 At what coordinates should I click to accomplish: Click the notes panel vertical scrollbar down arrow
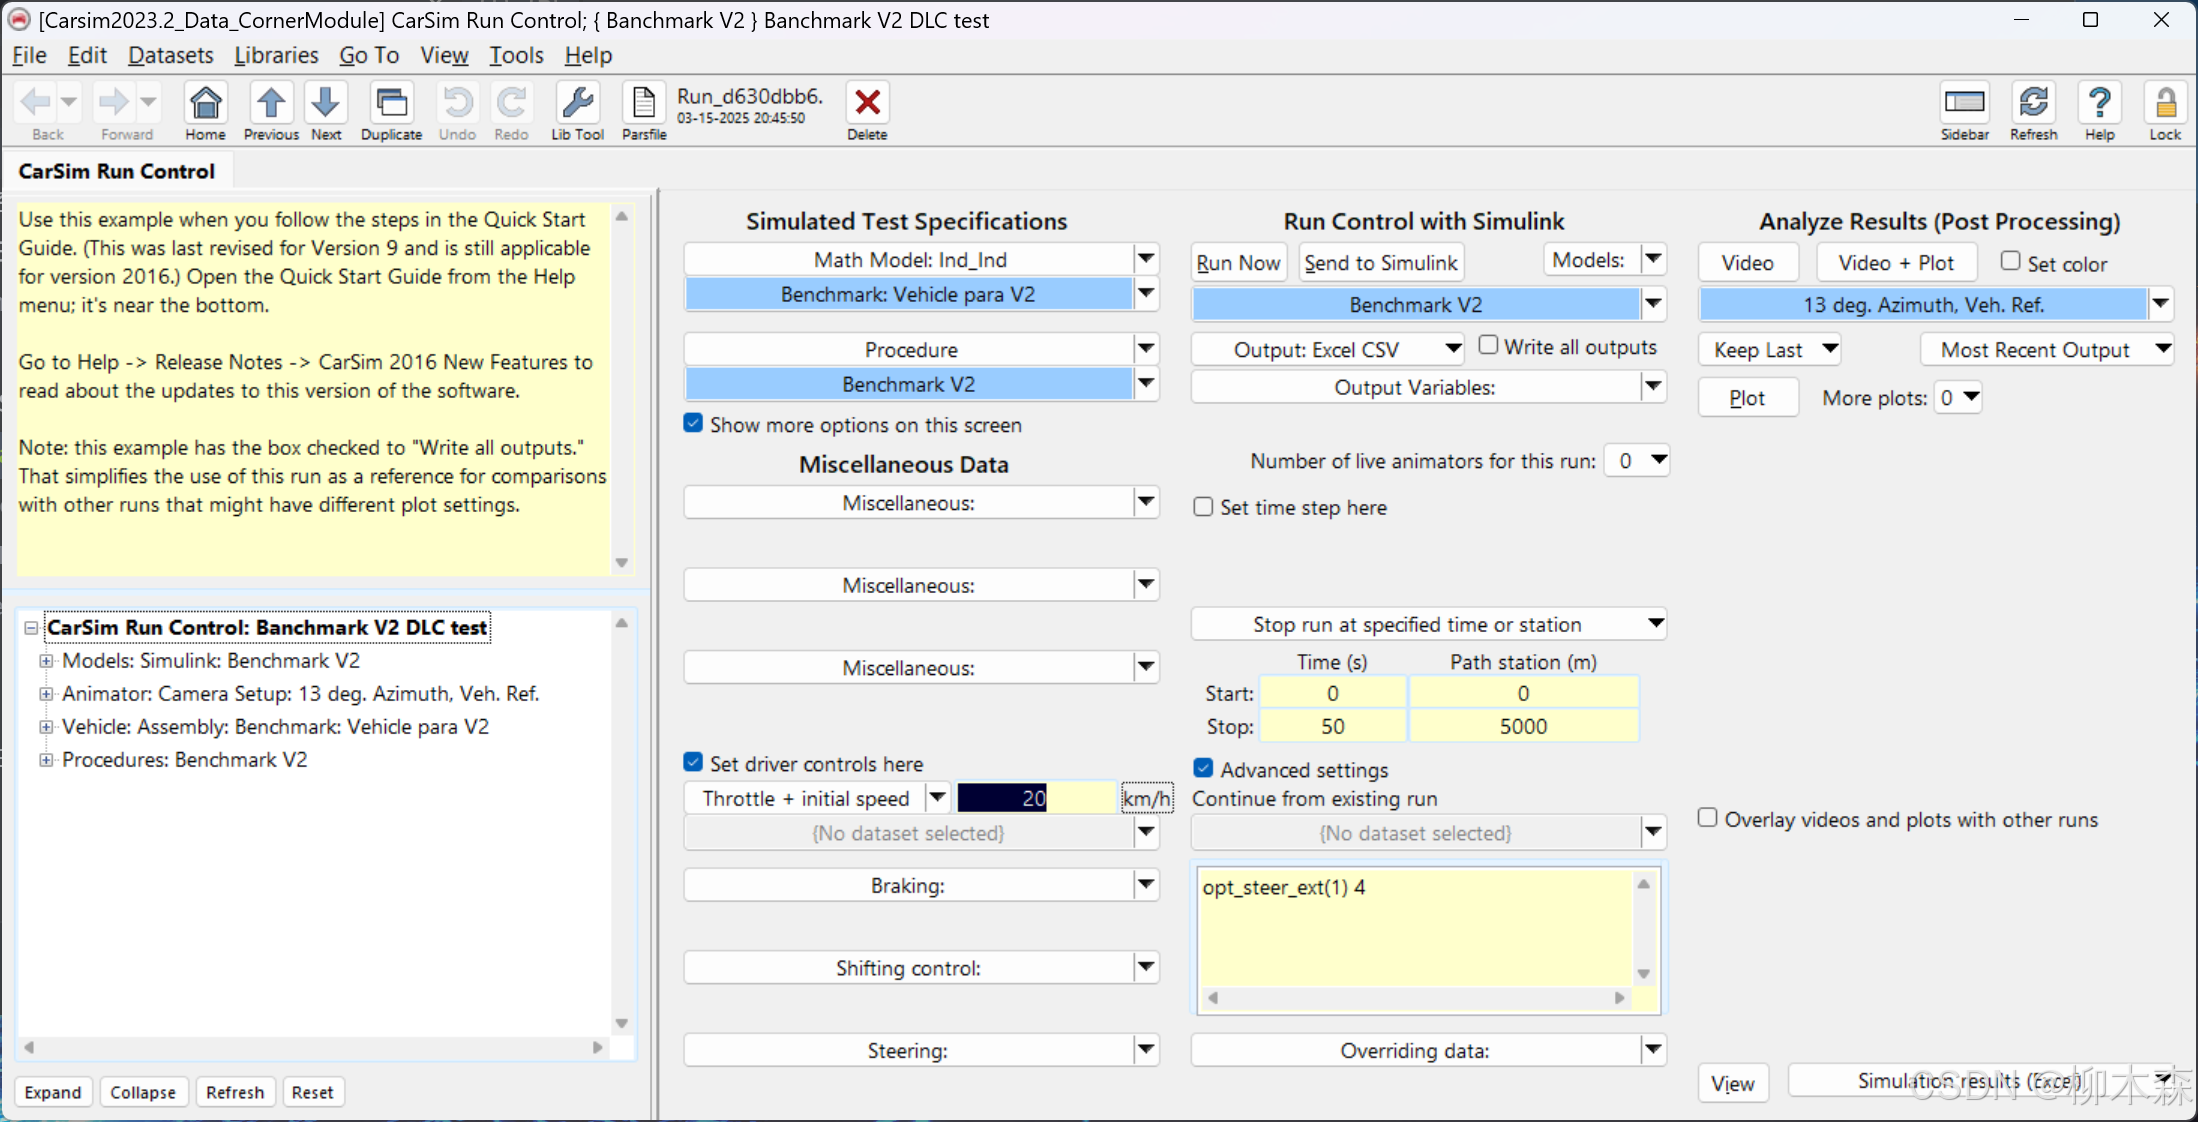point(622,563)
